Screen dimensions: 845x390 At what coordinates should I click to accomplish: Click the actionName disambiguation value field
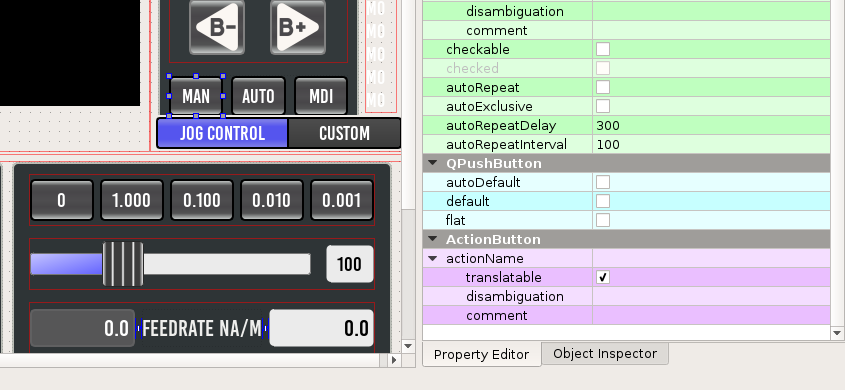[x=711, y=296]
